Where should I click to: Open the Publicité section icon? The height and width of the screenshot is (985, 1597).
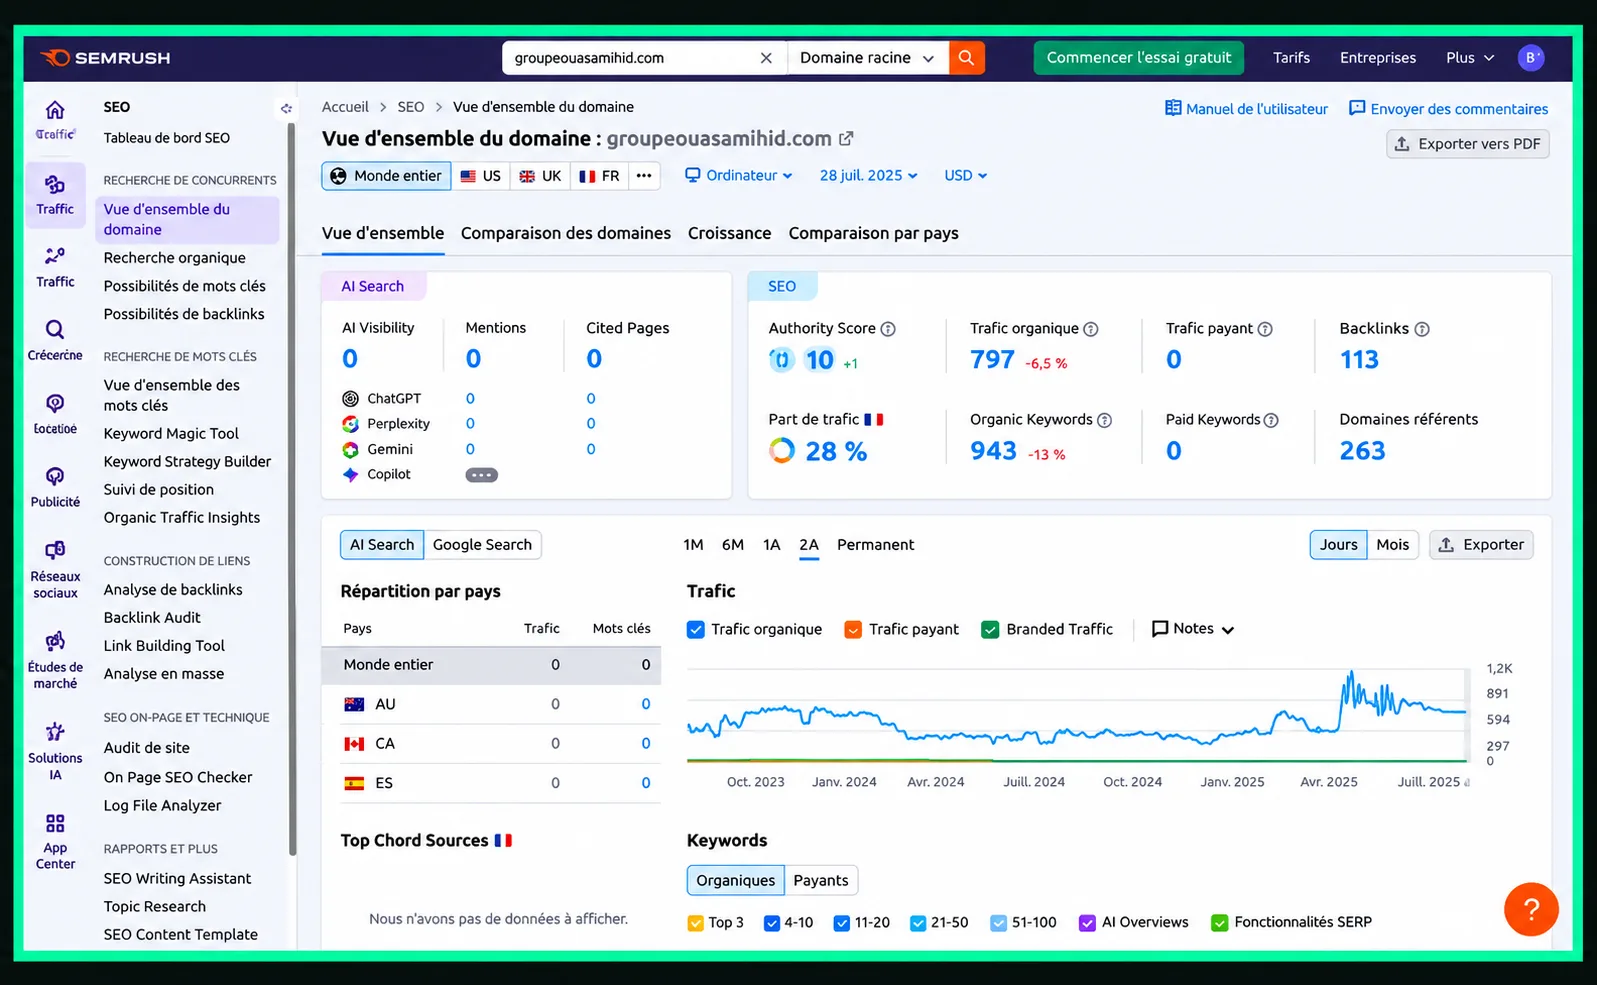click(55, 477)
